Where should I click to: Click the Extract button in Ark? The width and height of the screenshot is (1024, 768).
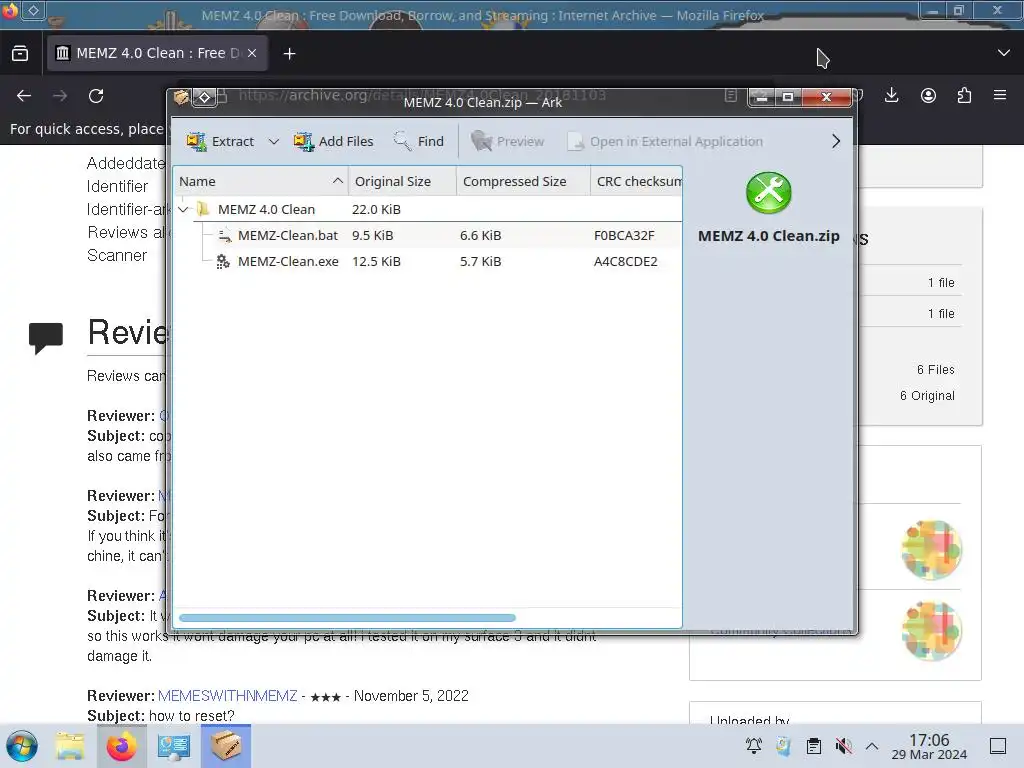[x=221, y=141]
